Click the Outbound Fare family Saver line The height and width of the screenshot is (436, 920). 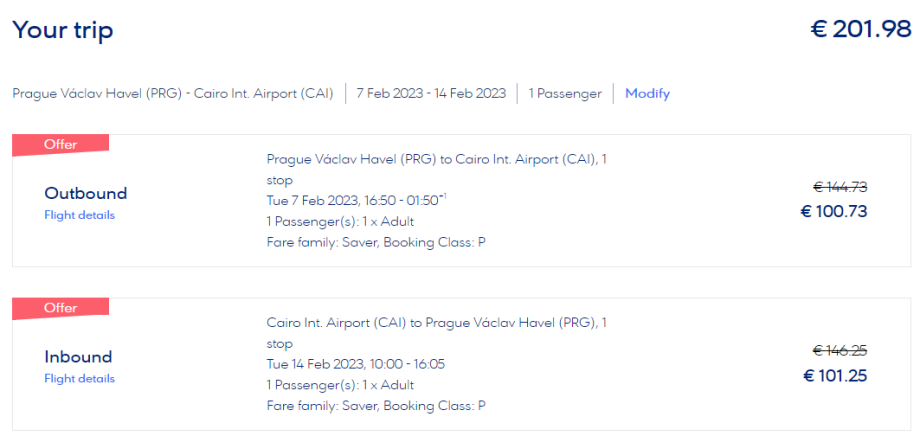[375, 242]
